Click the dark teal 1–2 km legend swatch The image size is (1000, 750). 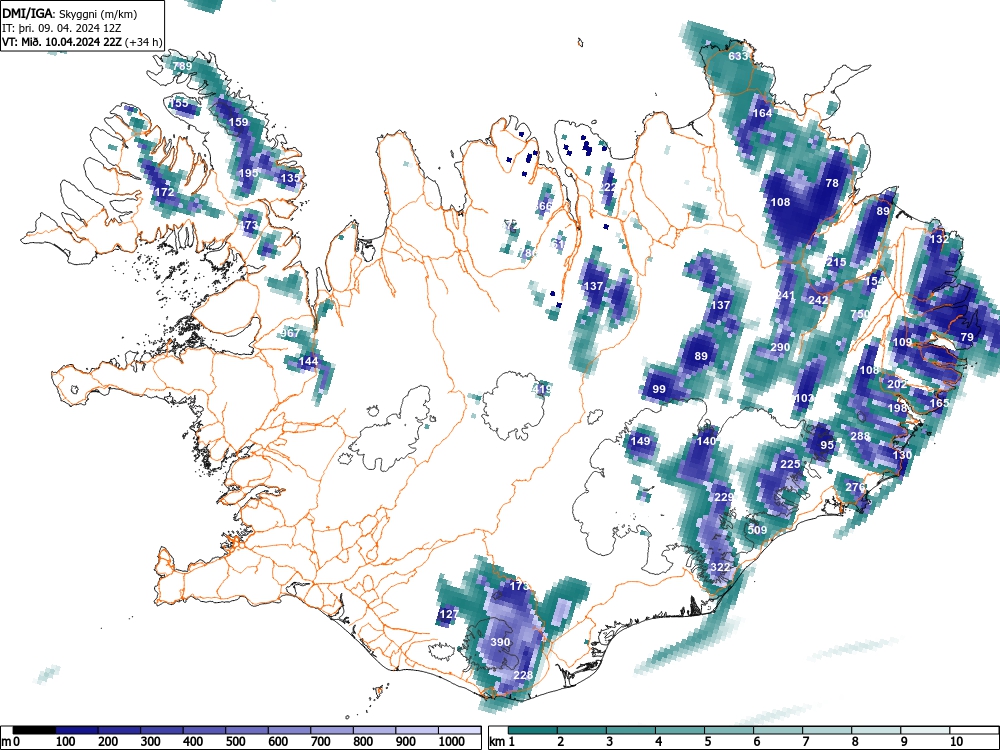(533, 730)
